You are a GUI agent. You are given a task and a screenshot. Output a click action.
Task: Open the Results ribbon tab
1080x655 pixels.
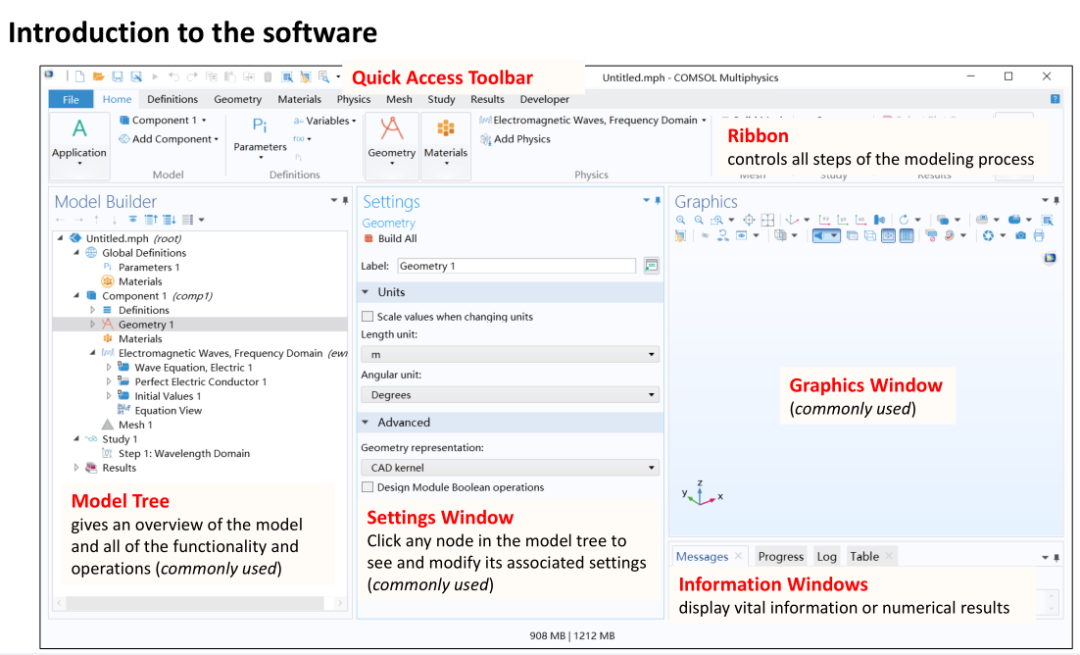click(x=487, y=99)
